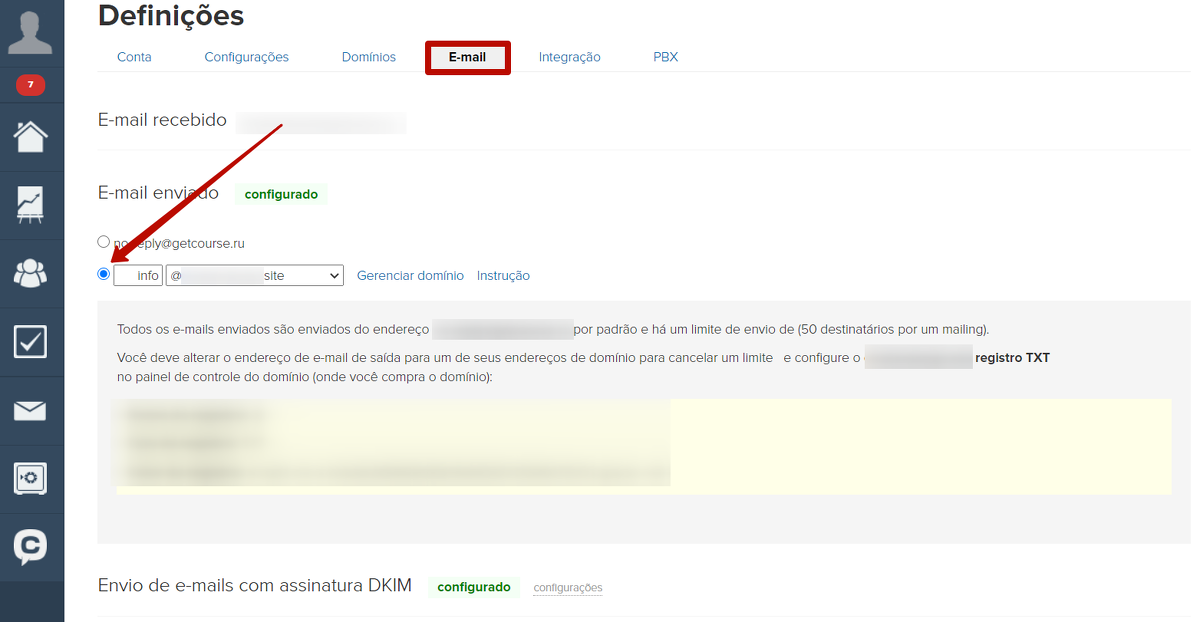This screenshot has width=1200, height=622.
Task: Open the Integração tab
Action: point(569,57)
